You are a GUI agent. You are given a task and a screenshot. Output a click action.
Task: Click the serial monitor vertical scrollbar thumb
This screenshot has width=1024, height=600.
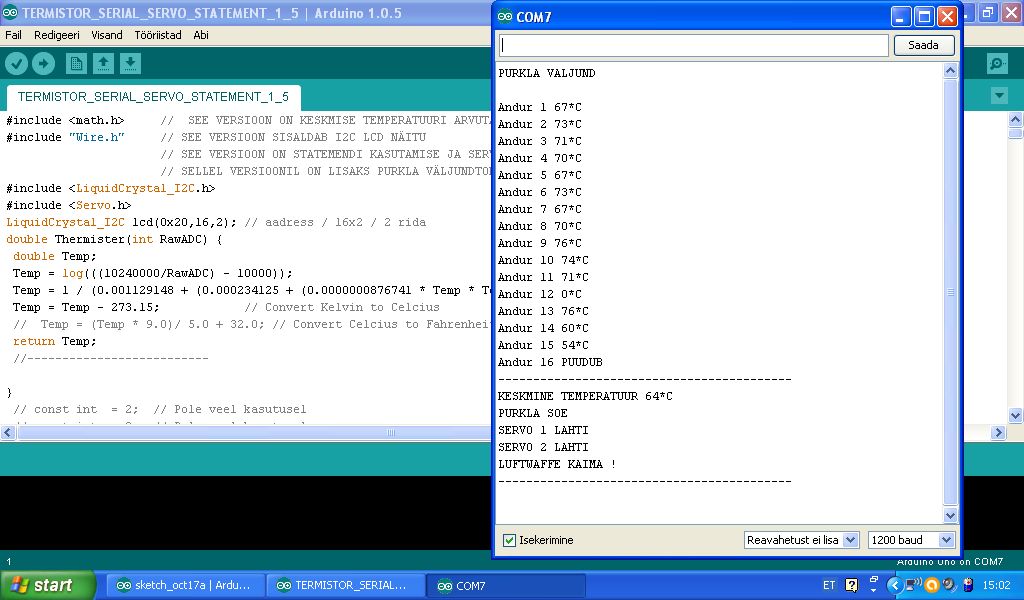coord(950,292)
